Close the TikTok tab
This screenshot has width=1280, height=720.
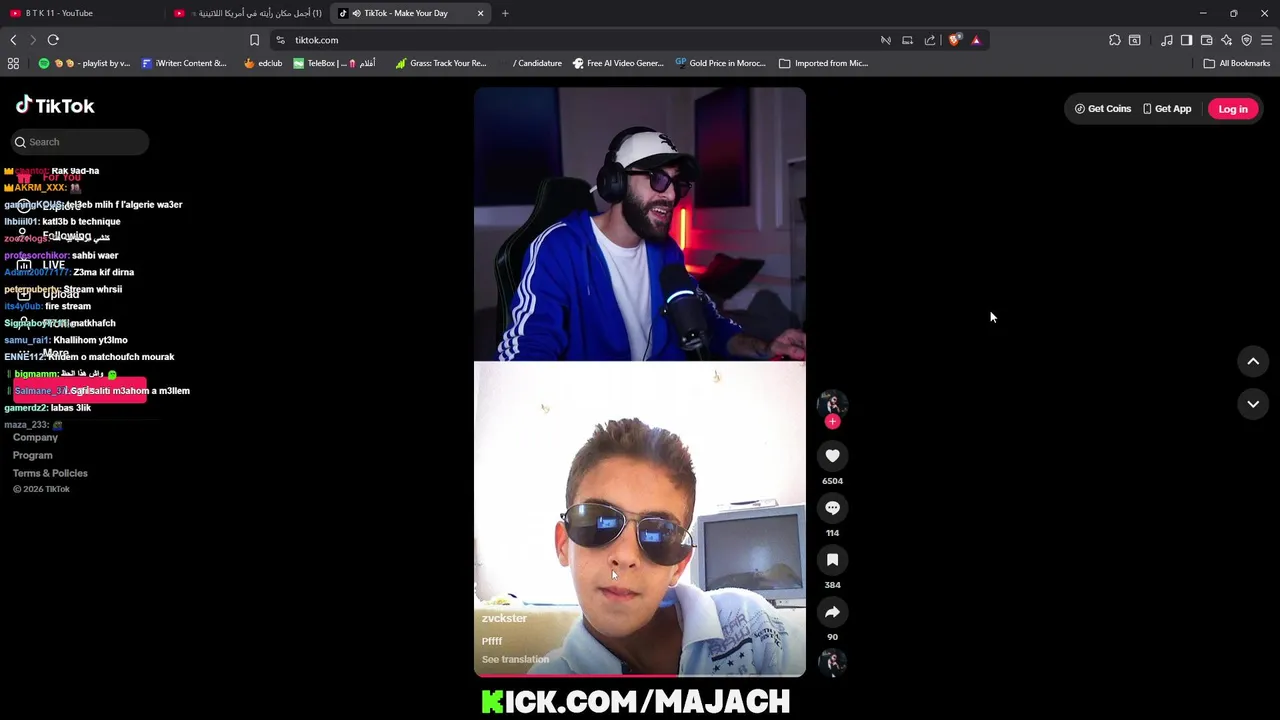coord(480,13)
